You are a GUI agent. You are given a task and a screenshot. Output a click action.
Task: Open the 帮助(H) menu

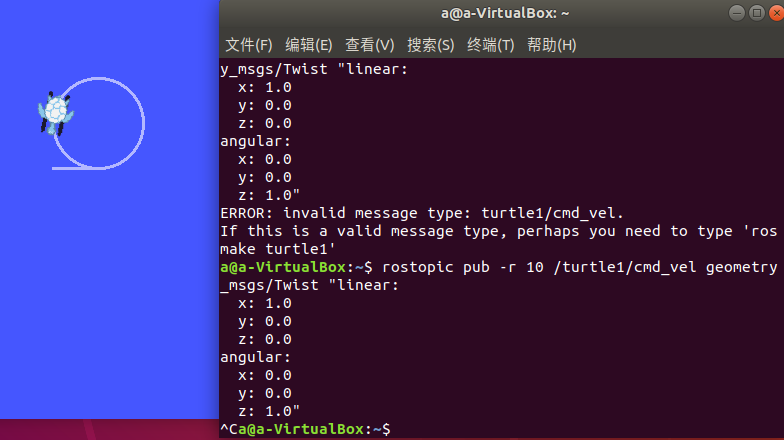click(x=552, y=45)
